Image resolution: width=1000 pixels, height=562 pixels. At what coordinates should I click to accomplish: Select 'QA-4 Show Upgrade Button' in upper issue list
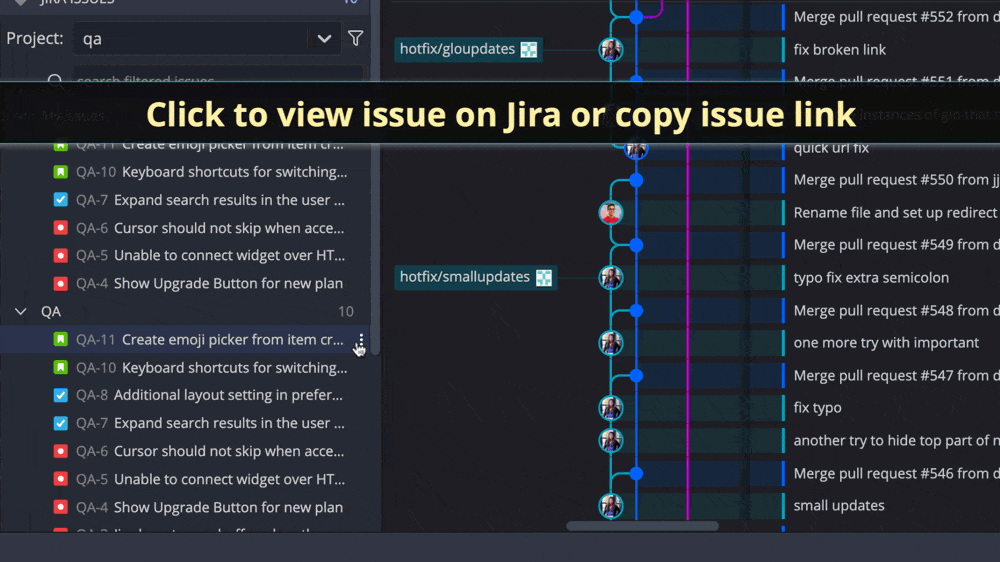[x=209, y=283]
